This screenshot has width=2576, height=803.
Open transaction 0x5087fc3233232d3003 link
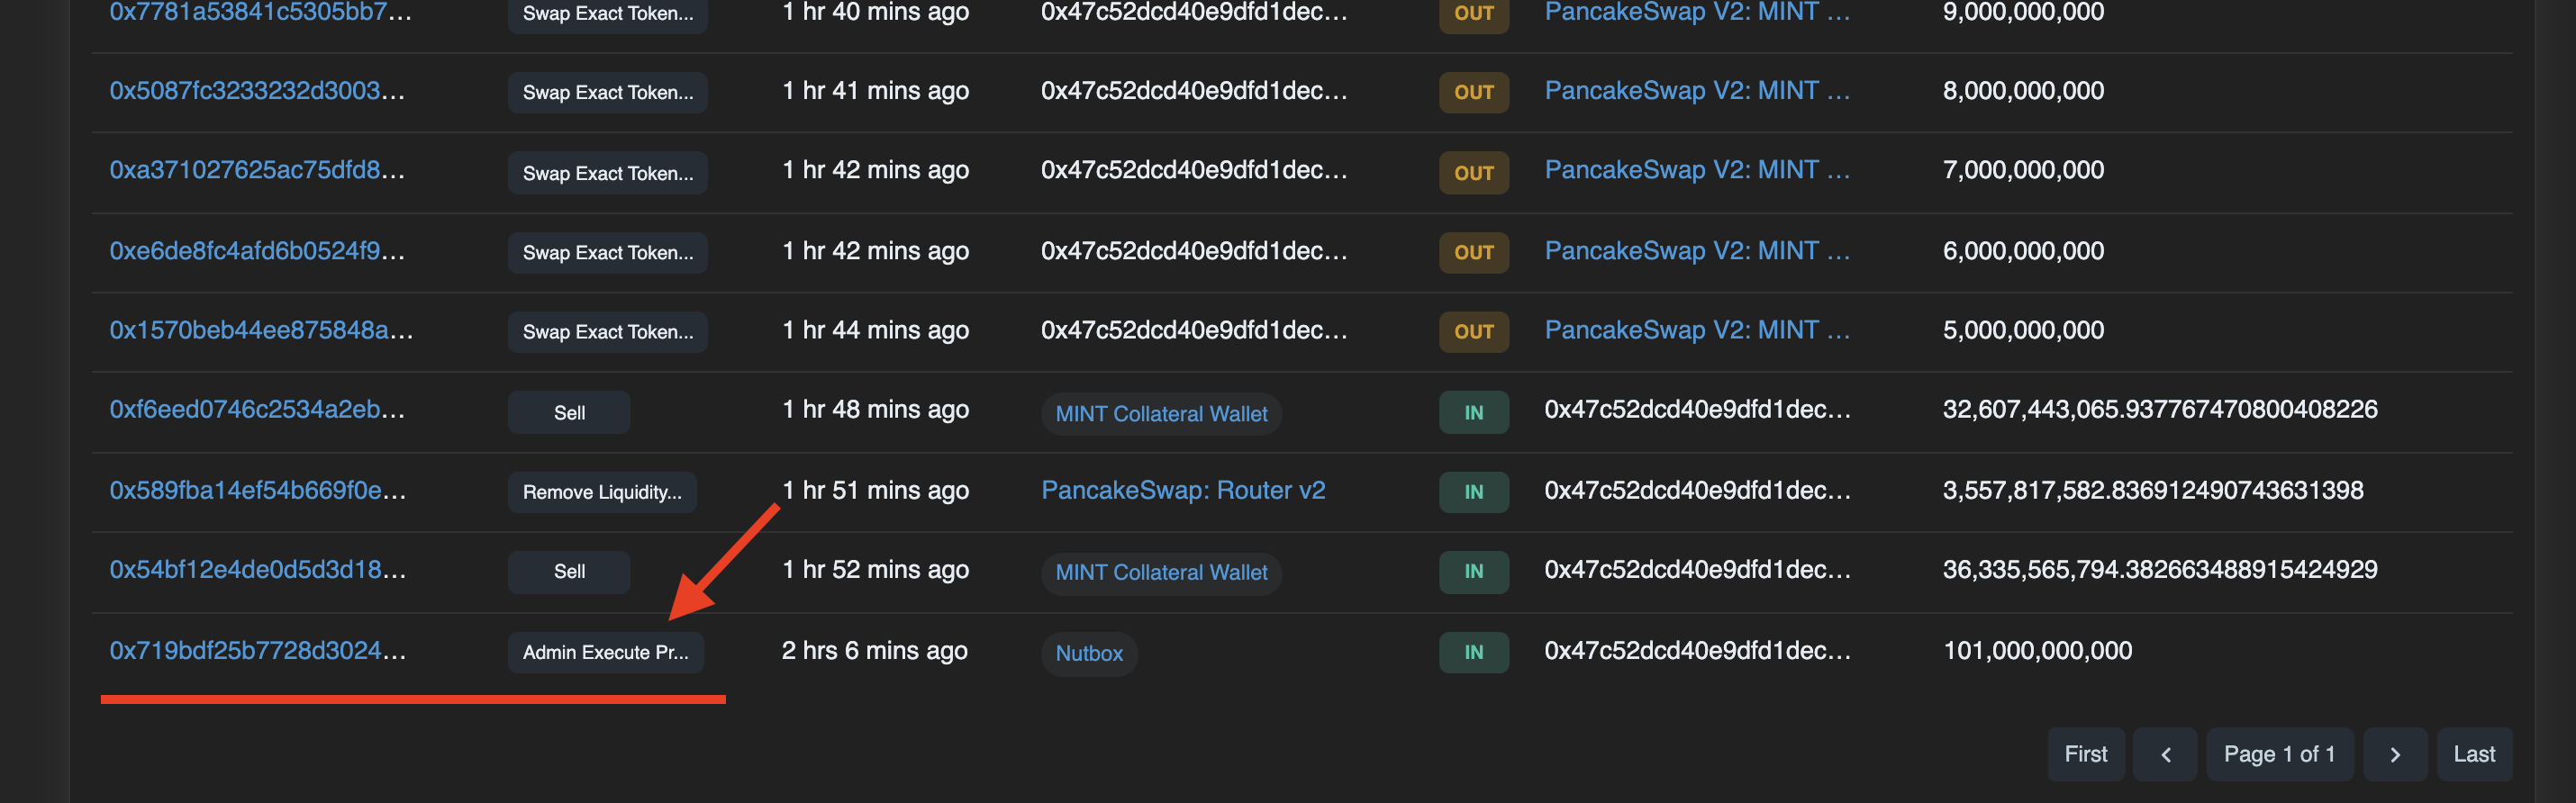(x=257, y=91)
